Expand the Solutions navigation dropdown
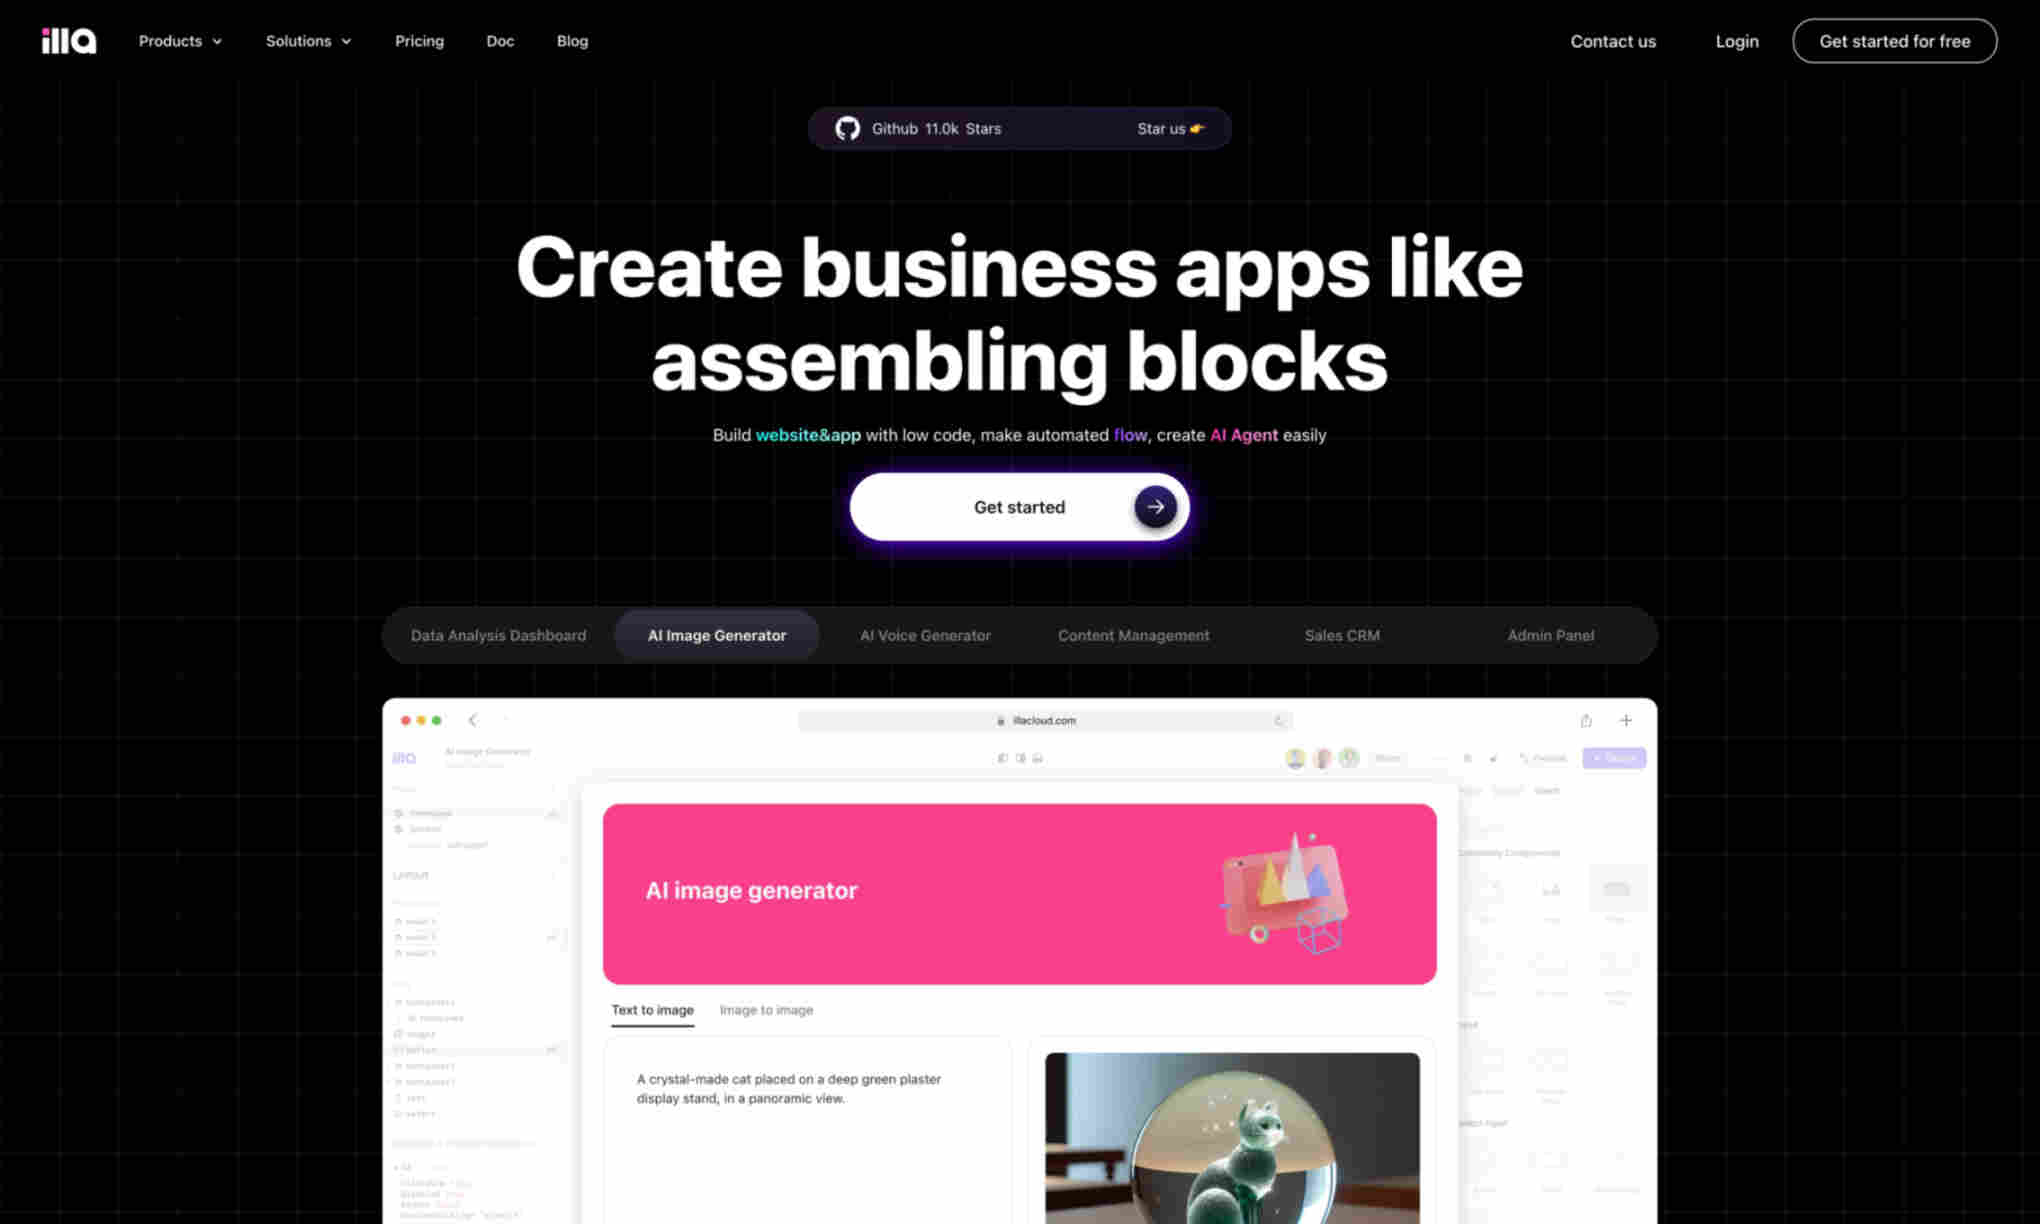Image resolution: width=2040 pixels, height=1224 pixels. point(307,41)
